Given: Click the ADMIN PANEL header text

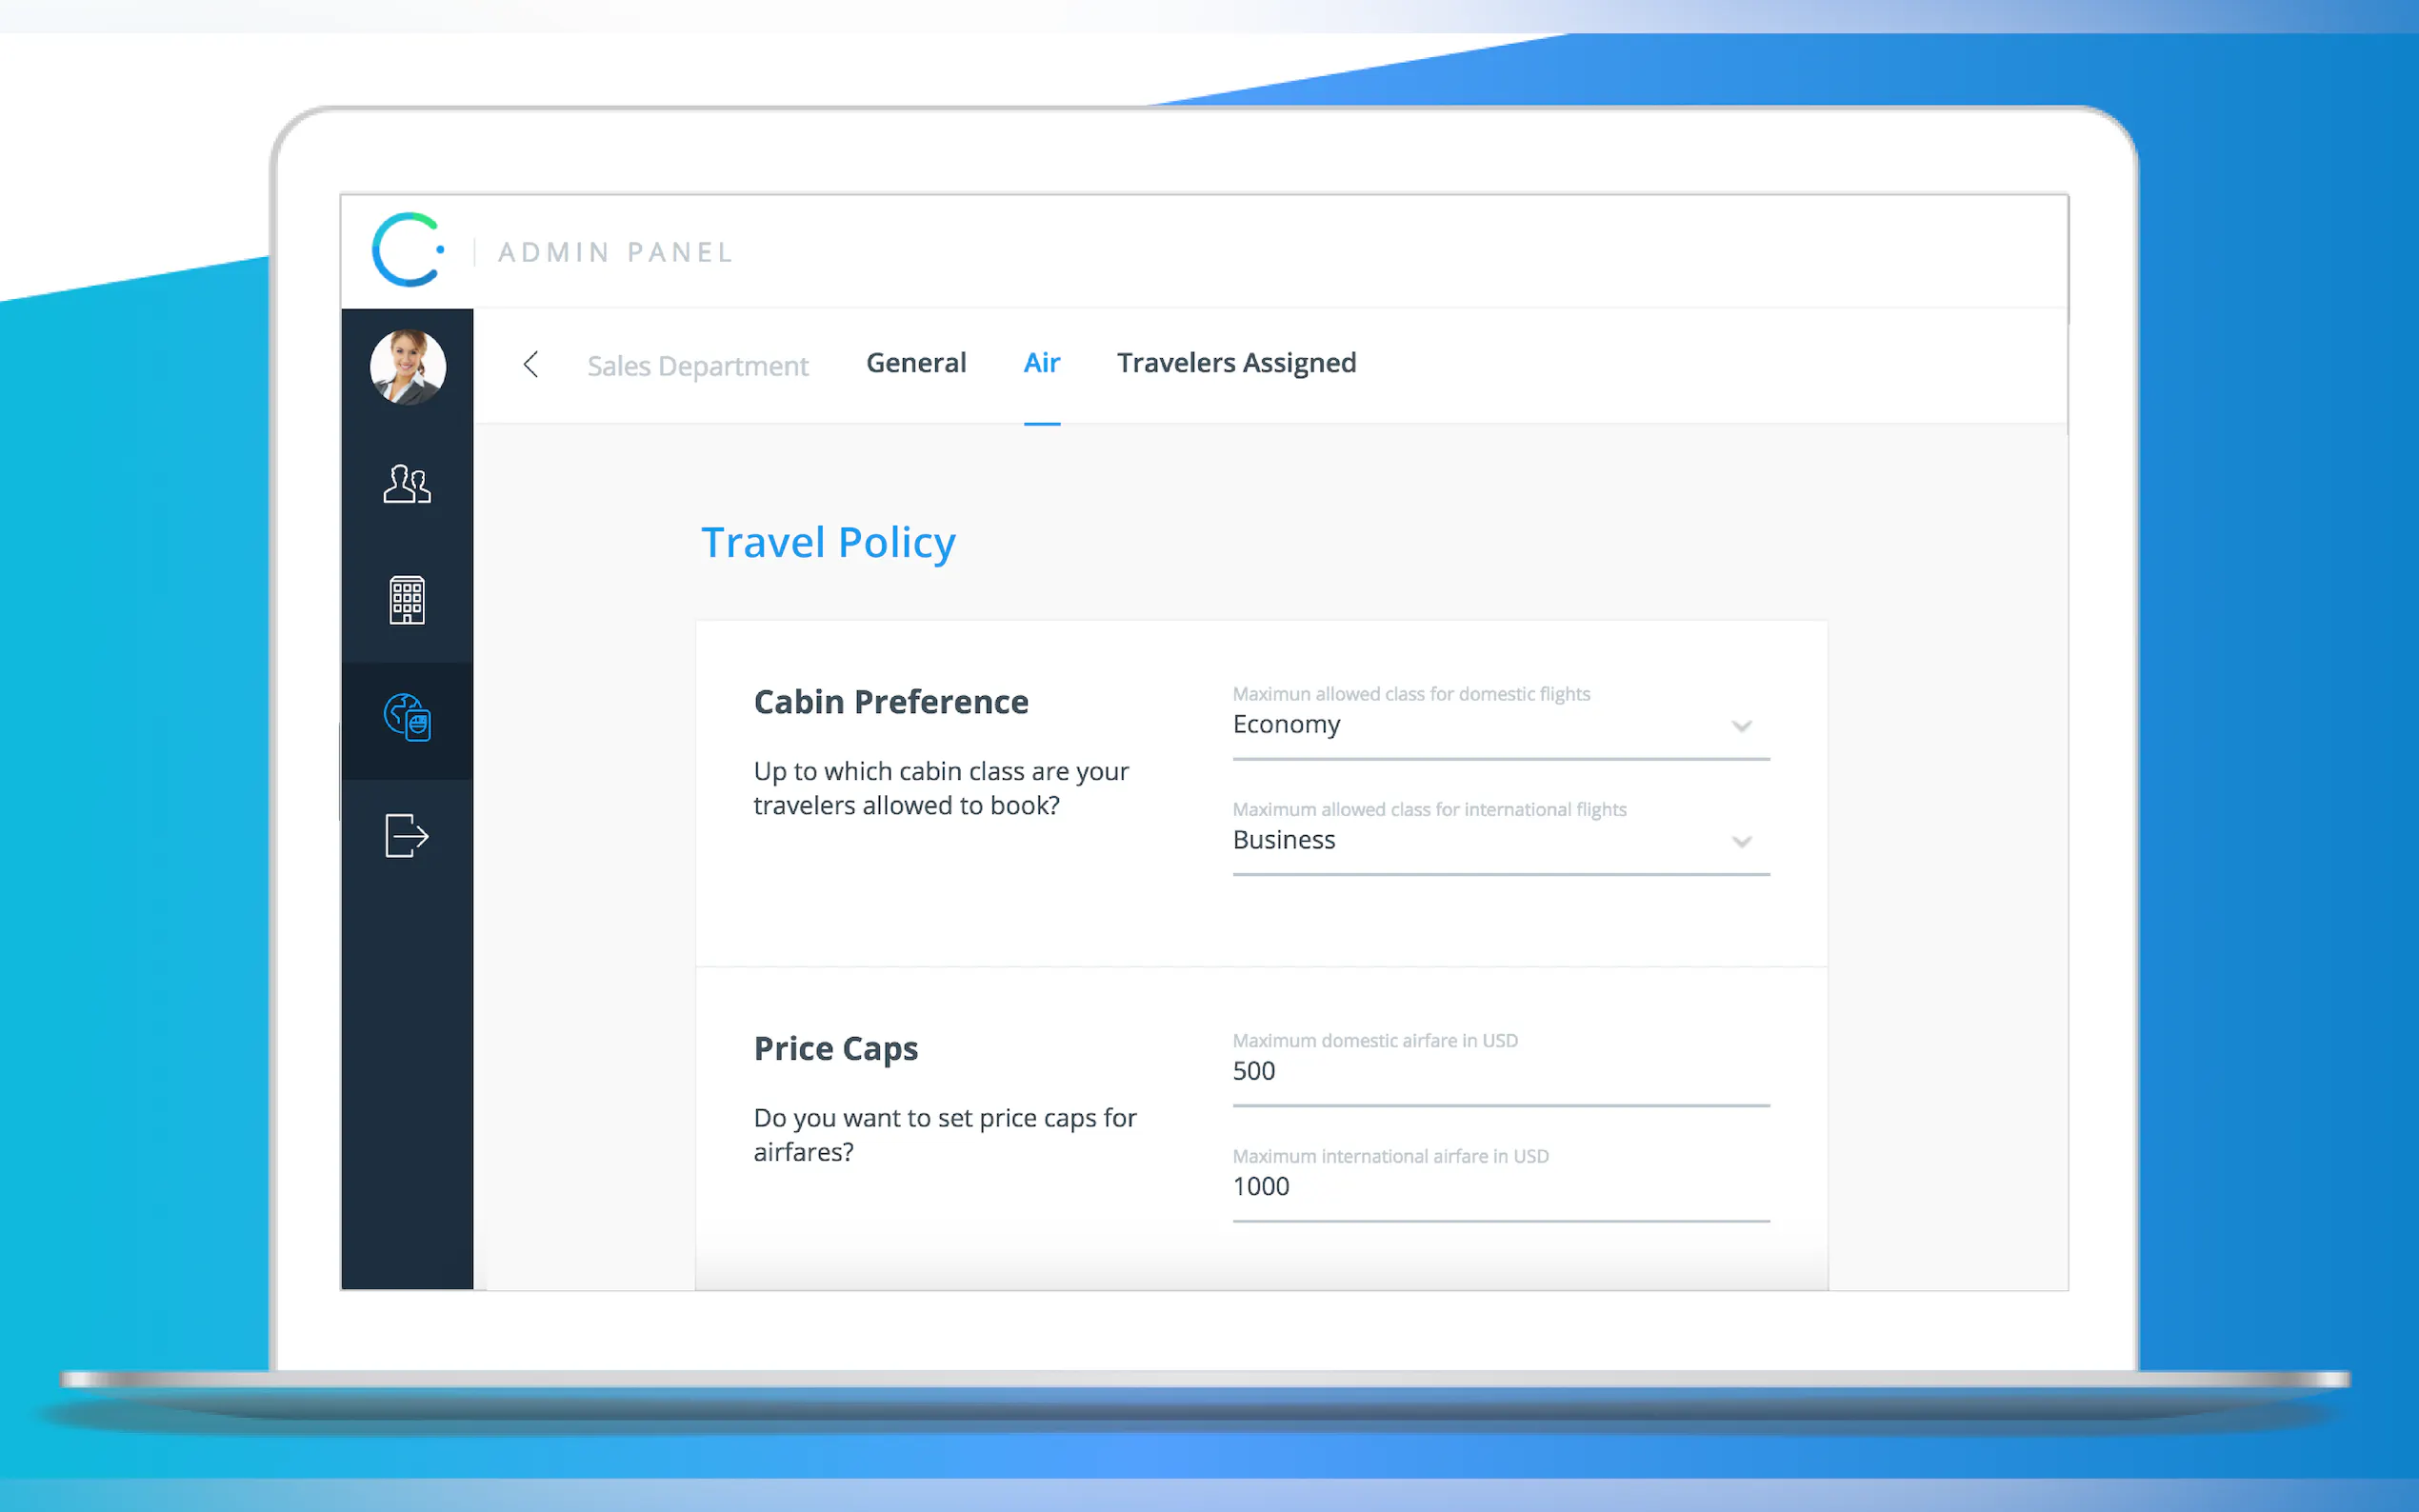Looking at the screenshot, I should pyautogui.click(x=616, y=252).
